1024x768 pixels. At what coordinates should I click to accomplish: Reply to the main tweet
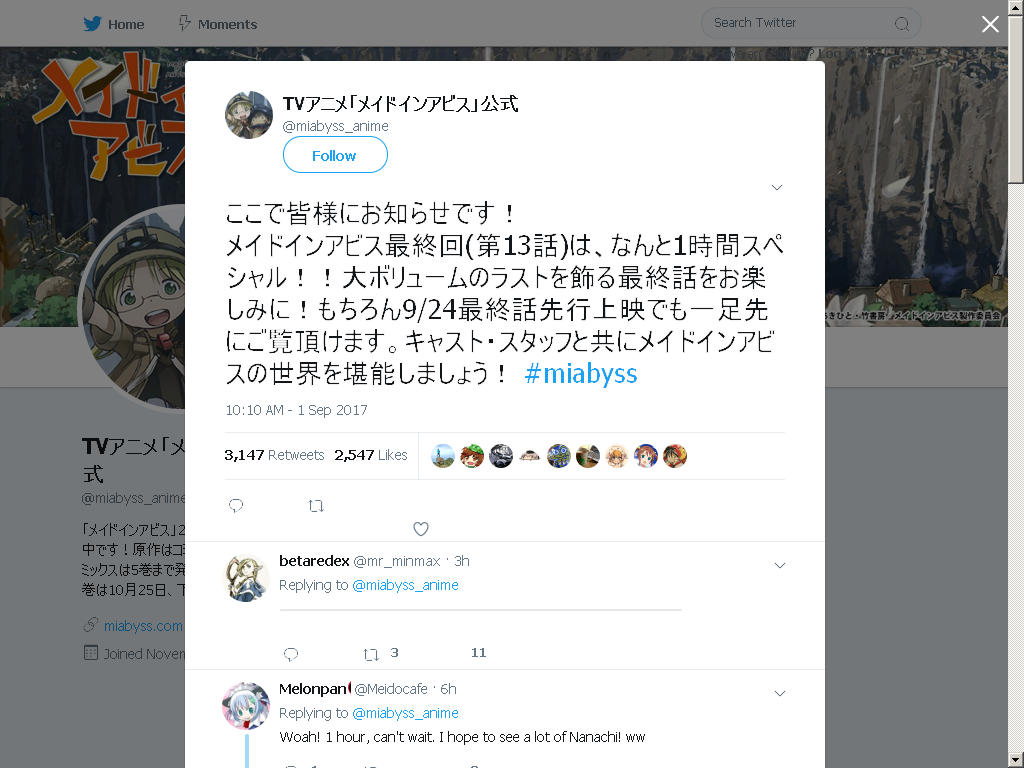(236, 505)
